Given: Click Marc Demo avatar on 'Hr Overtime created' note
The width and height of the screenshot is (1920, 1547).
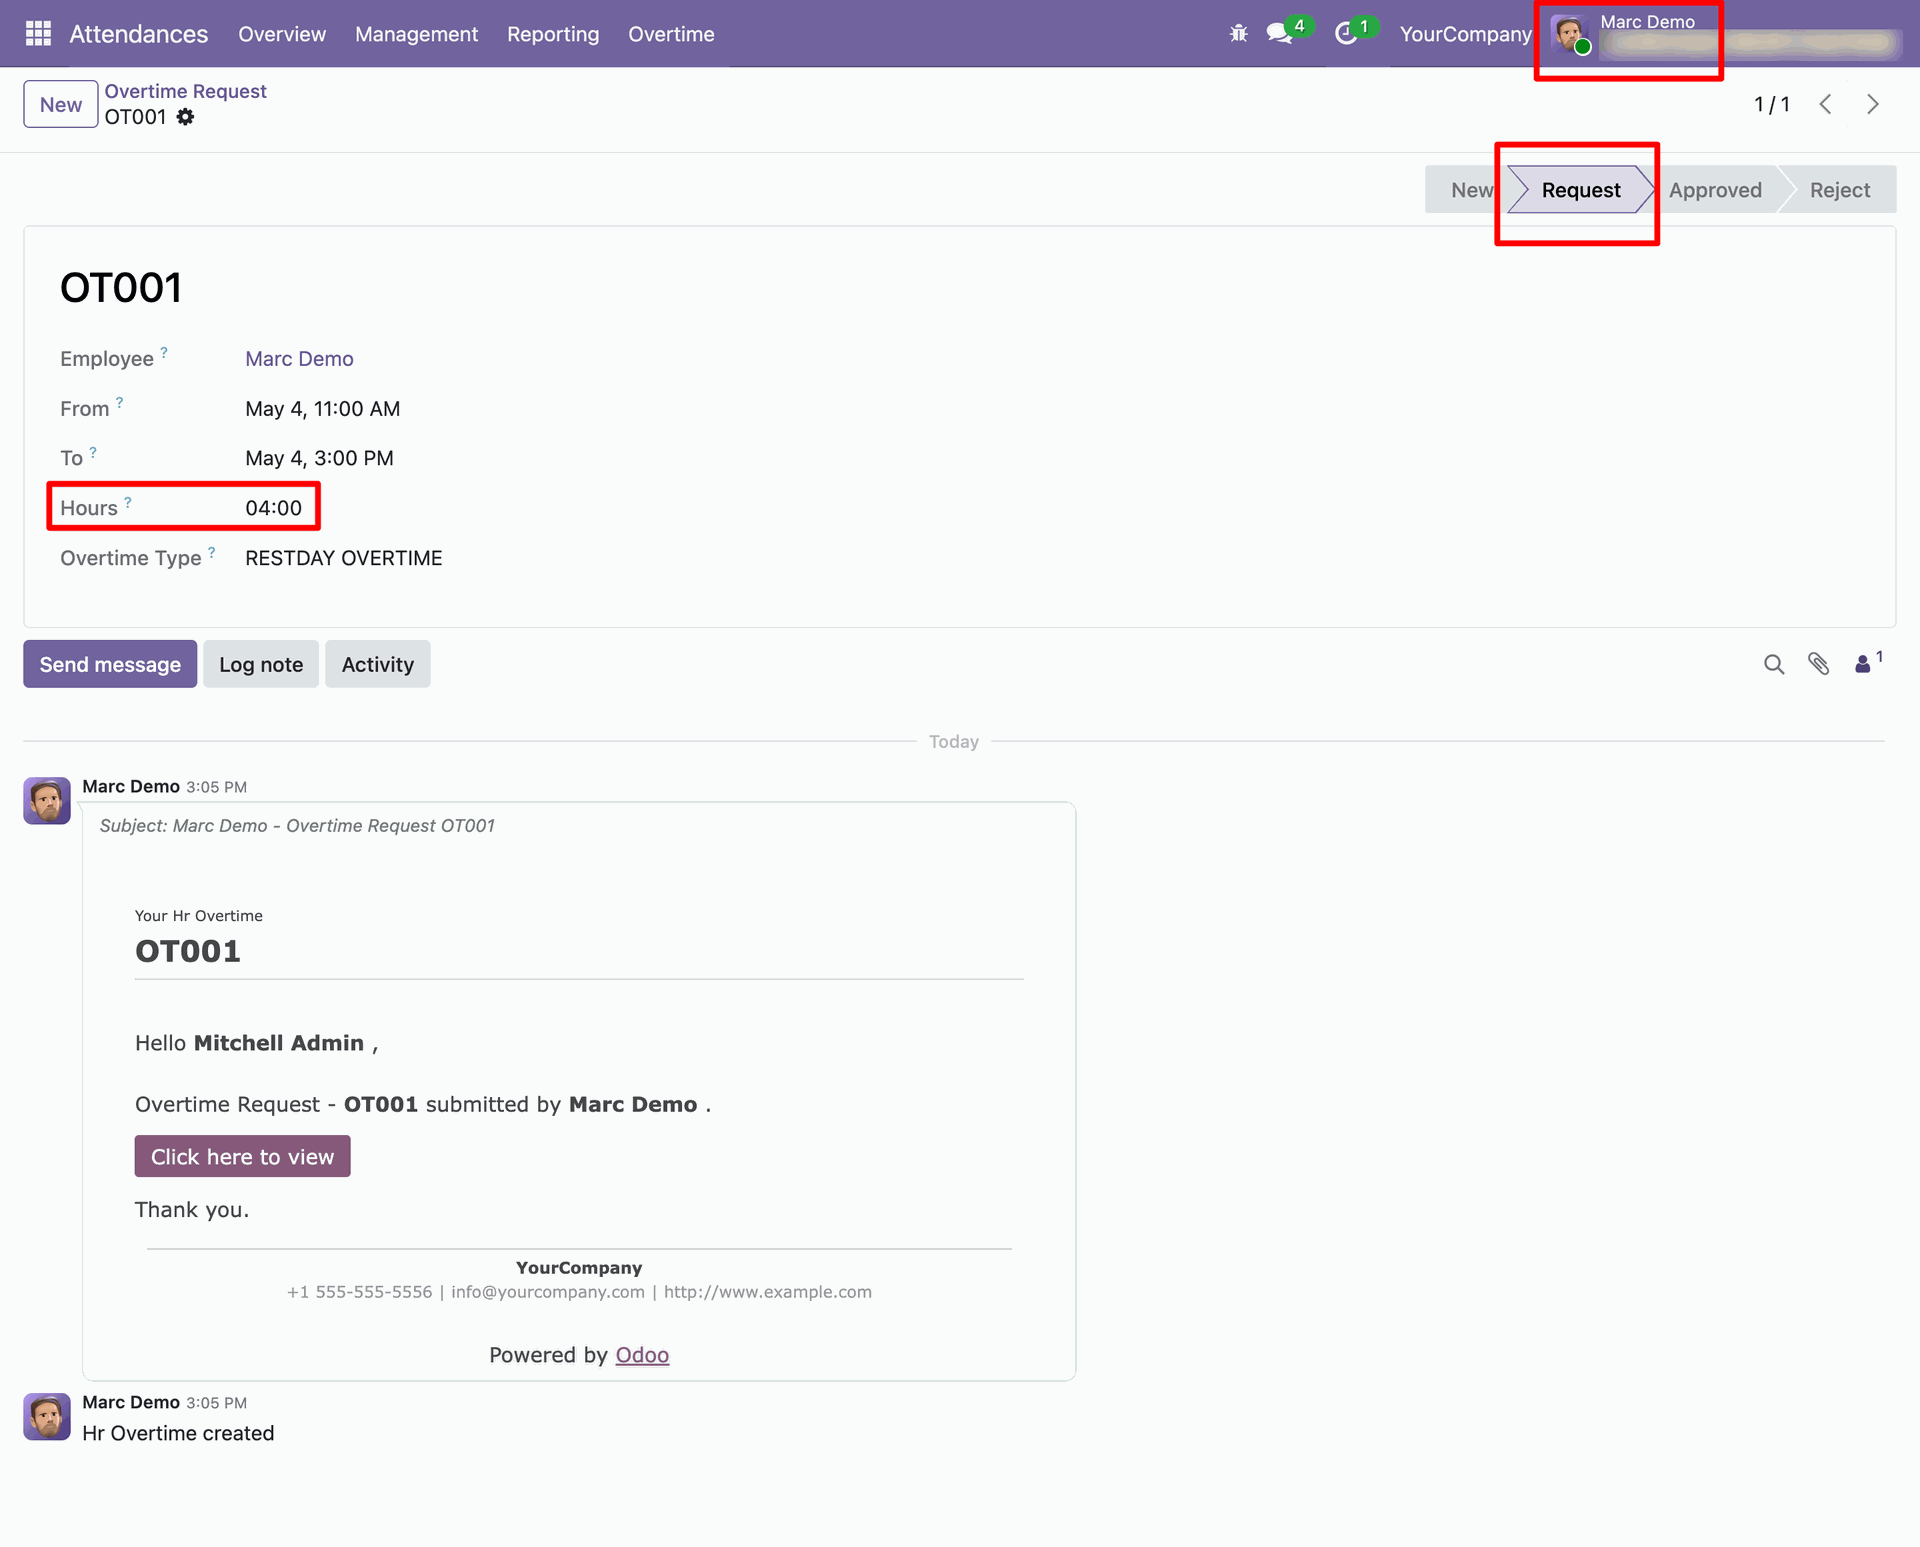Looking at the screenshot, I should (x=47, y=1416).
